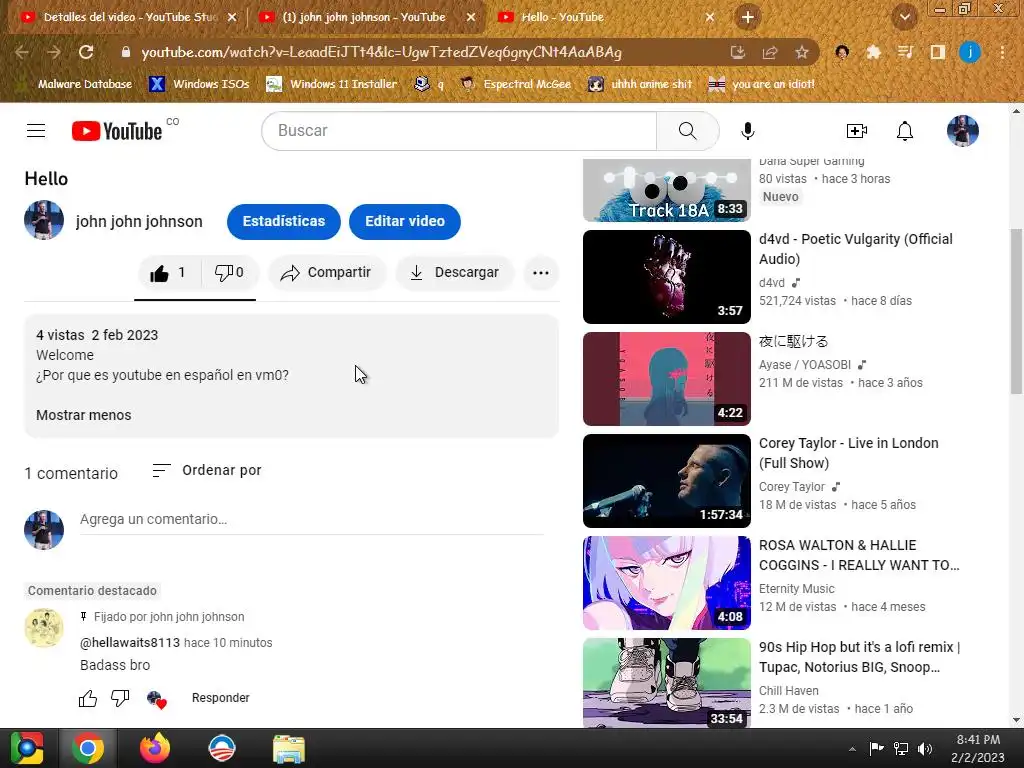Toggle Chrome side panel icon
This screenshot has width=1024, height=768.
point(938,52)
